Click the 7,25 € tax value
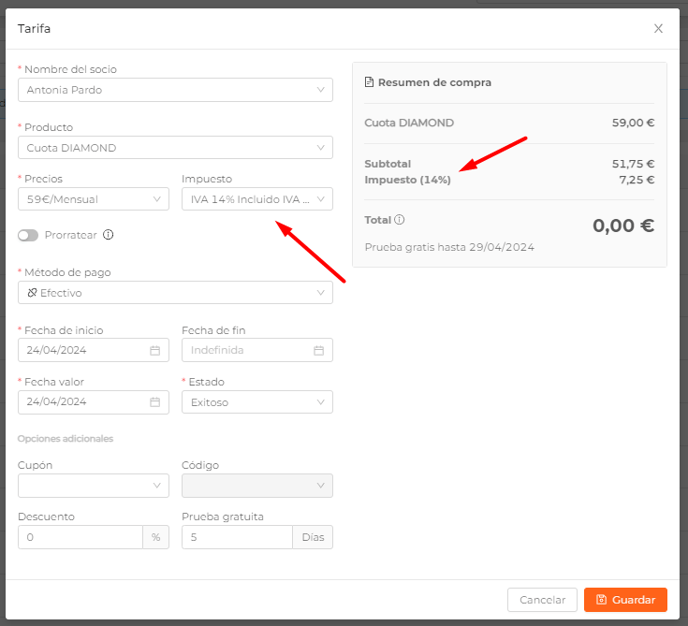The image size is (688, 626). pos(637,180)
